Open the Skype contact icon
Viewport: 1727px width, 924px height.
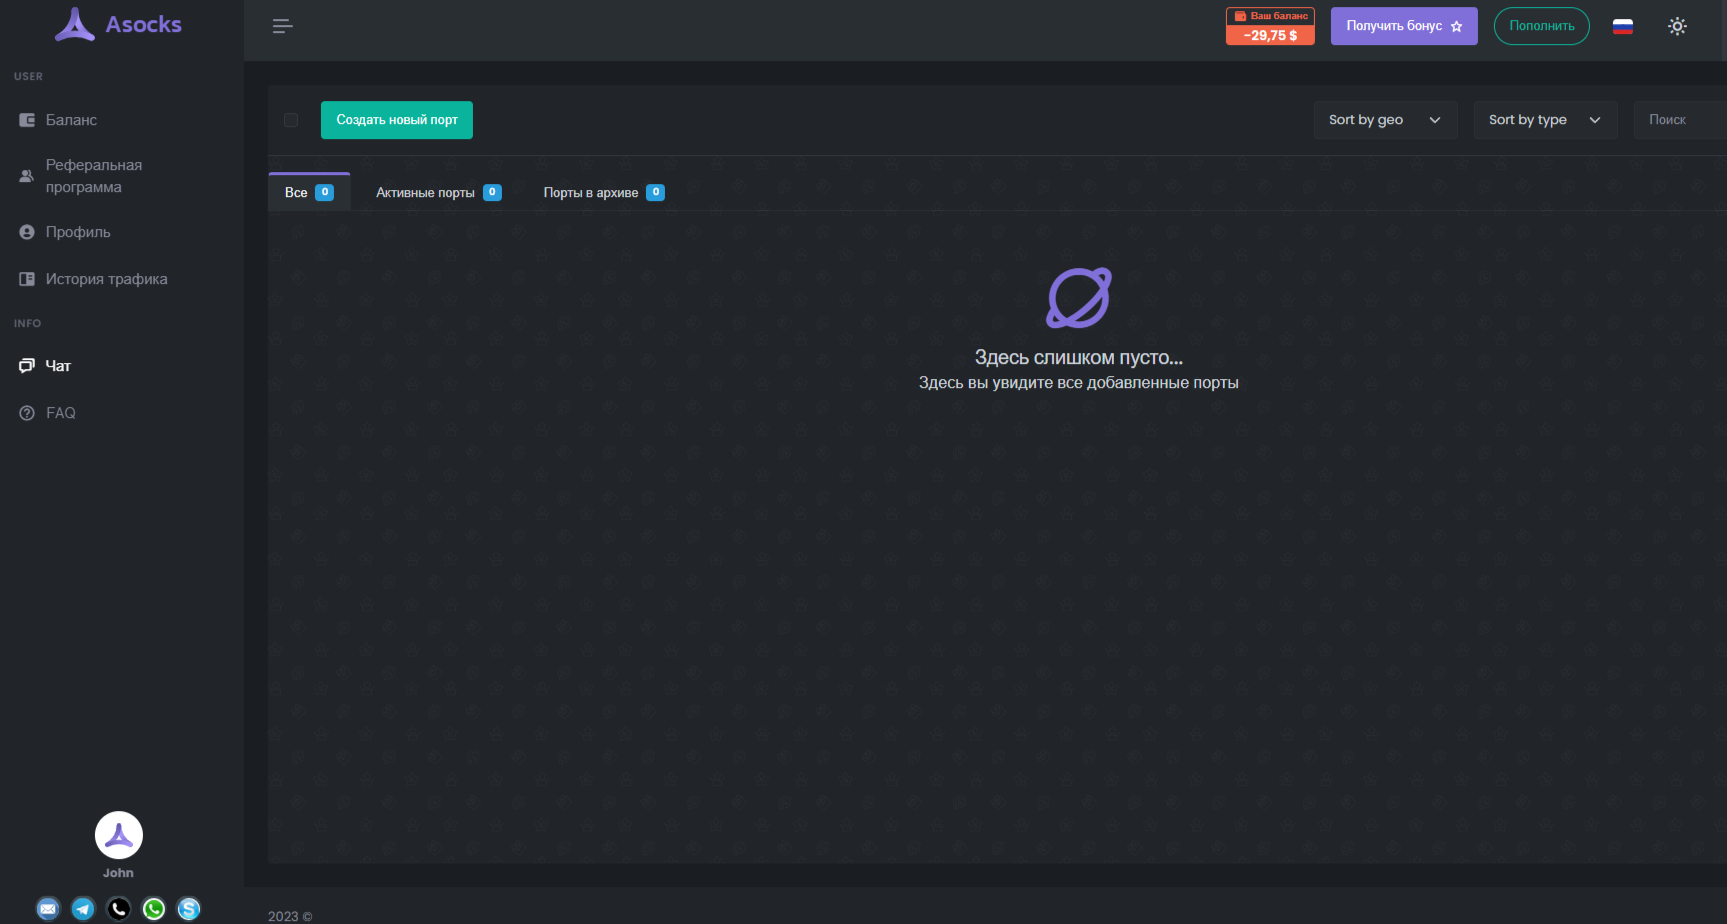tap(189, 908)
